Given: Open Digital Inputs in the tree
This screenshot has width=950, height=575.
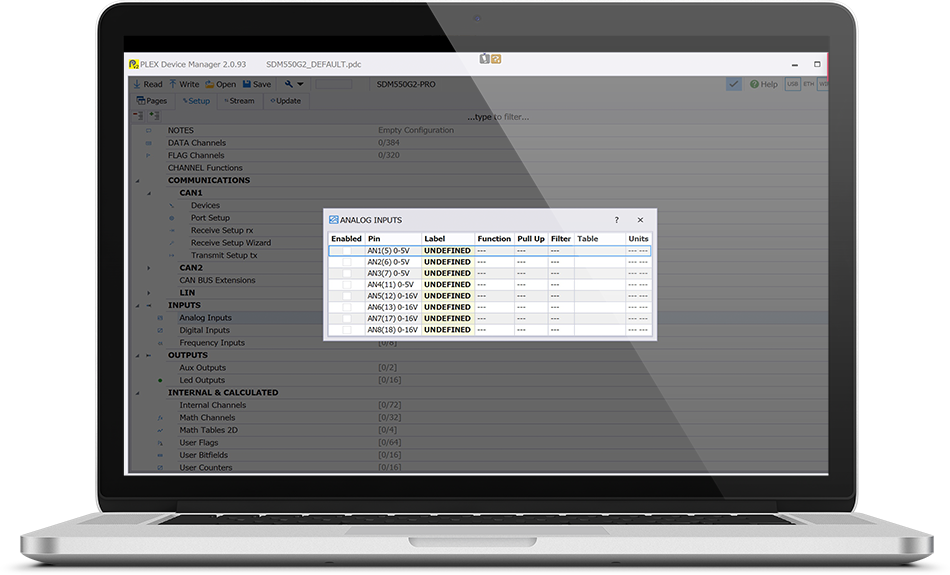Looking at the screenshot, I should tap(204, 330).
